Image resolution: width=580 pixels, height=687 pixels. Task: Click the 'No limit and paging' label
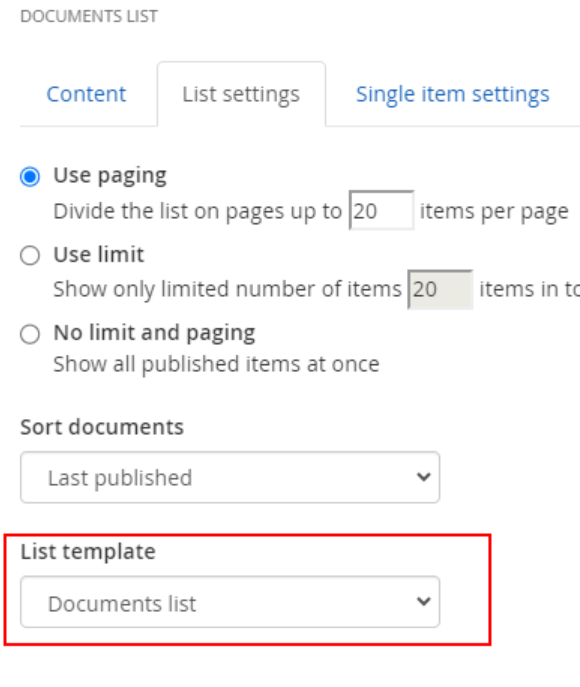point(154,333)
